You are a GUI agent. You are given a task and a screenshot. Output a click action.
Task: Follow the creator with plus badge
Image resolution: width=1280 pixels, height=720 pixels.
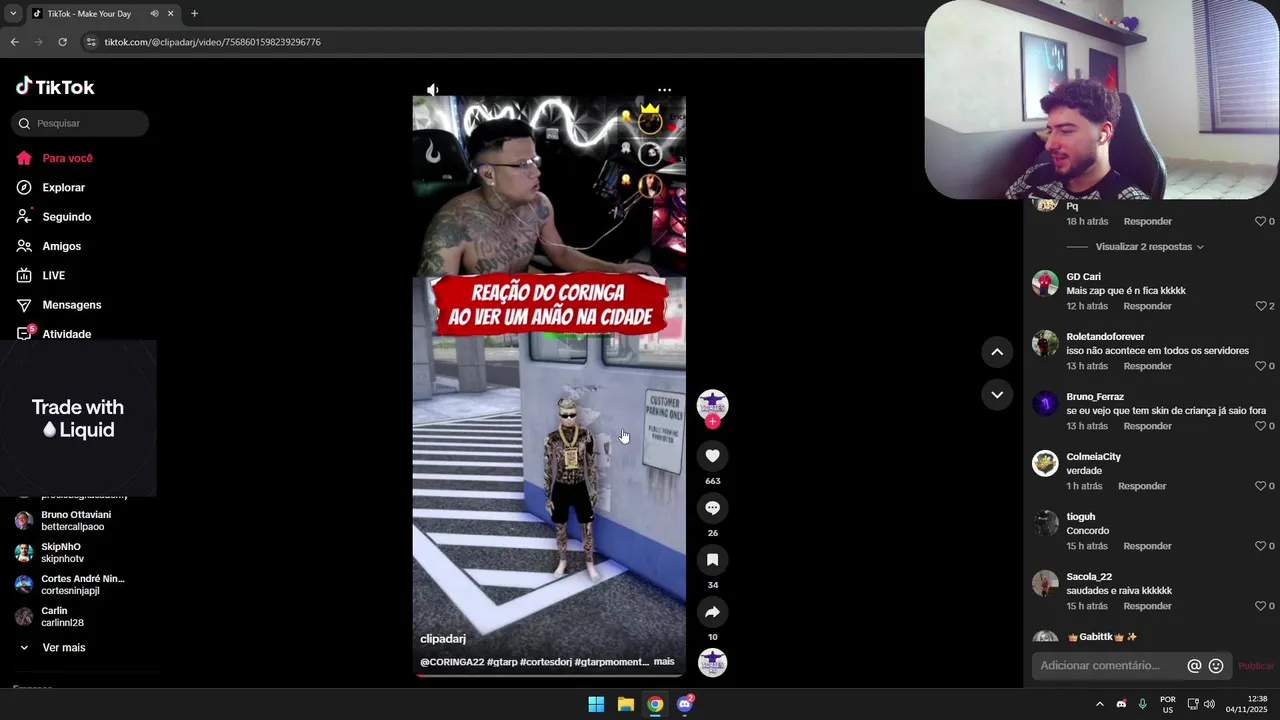click(712, 422)
